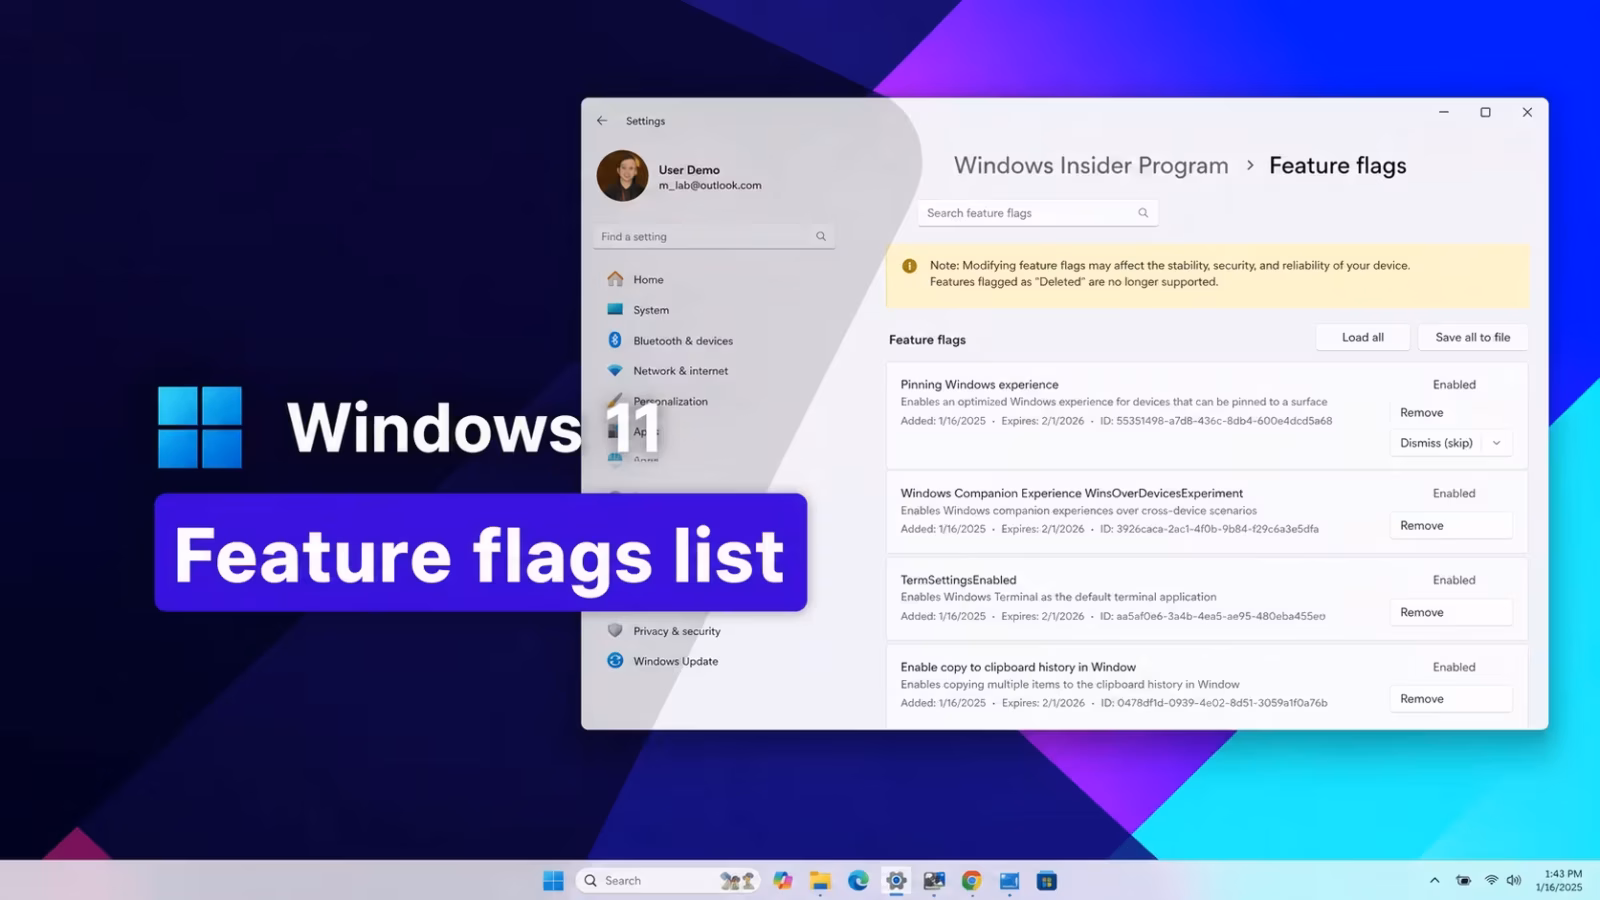Click the Load all button
This screenshot has width=1600, height=900.
pyautogui.click(x=1363, y=338)
